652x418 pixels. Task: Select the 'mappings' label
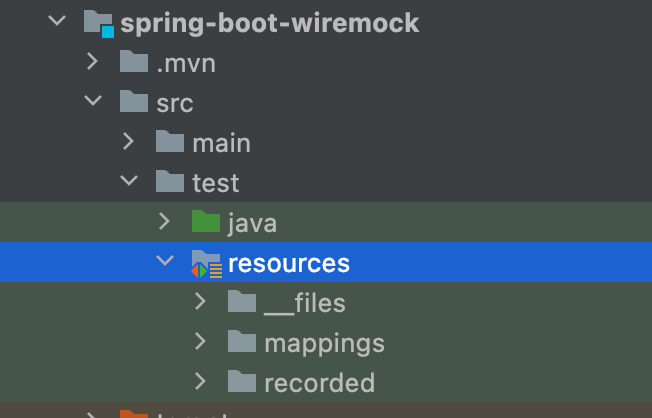(325, 344)
